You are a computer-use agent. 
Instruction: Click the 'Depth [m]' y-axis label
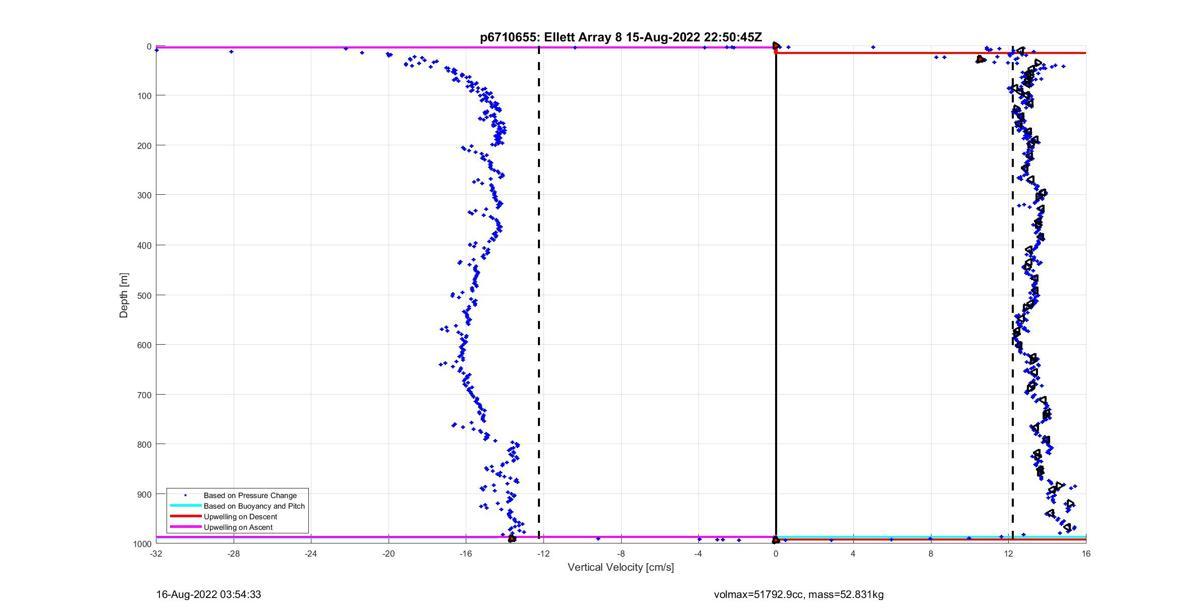[x=124, y=295]
